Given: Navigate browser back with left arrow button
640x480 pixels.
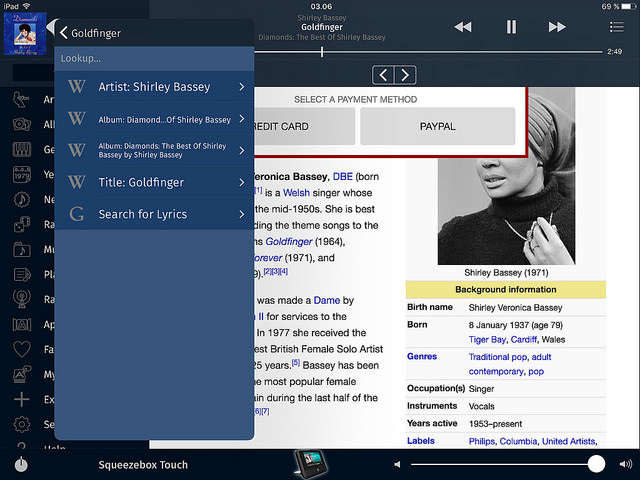Looking at the screenshot, I should [x=383, y=75].
